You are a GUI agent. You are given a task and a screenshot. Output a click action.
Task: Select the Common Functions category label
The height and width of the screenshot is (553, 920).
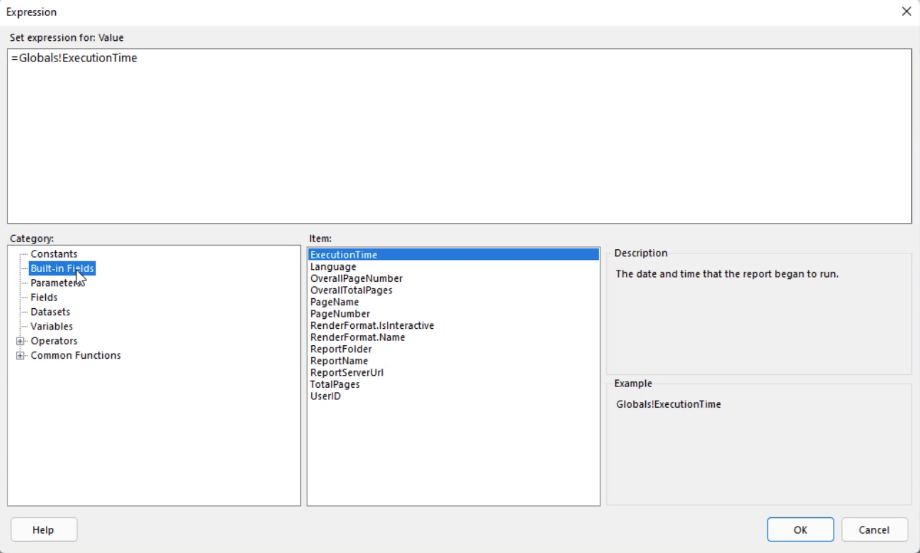(76, 355)
